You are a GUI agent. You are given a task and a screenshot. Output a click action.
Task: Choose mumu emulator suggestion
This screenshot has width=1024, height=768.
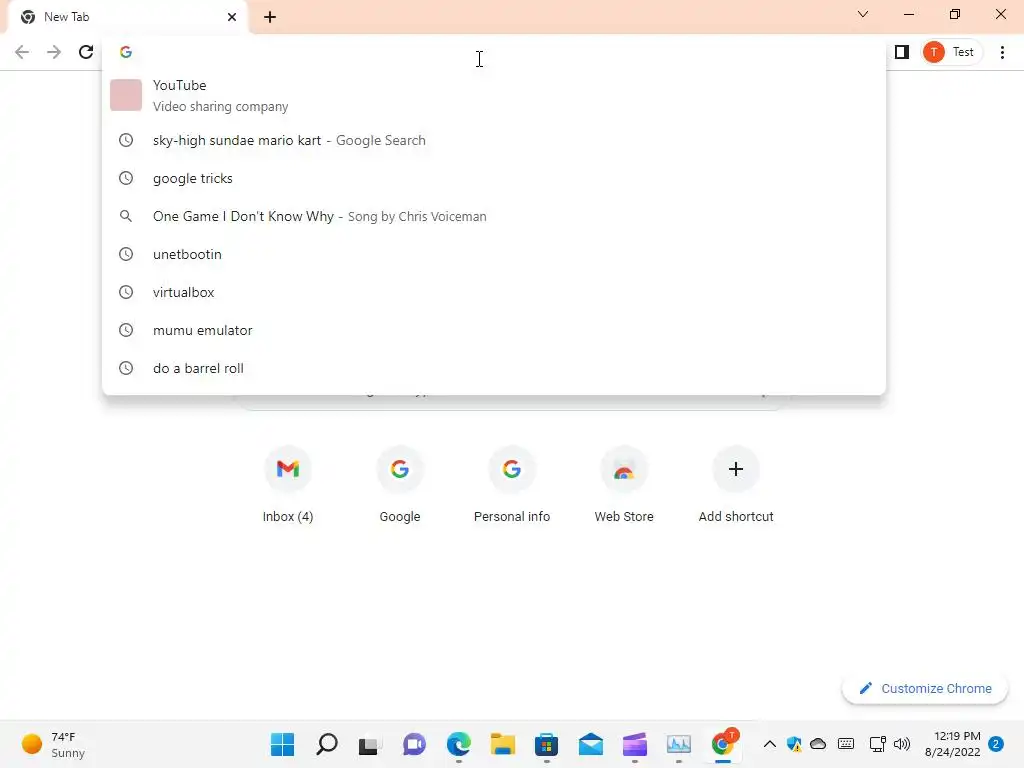[x=494, y=330]
